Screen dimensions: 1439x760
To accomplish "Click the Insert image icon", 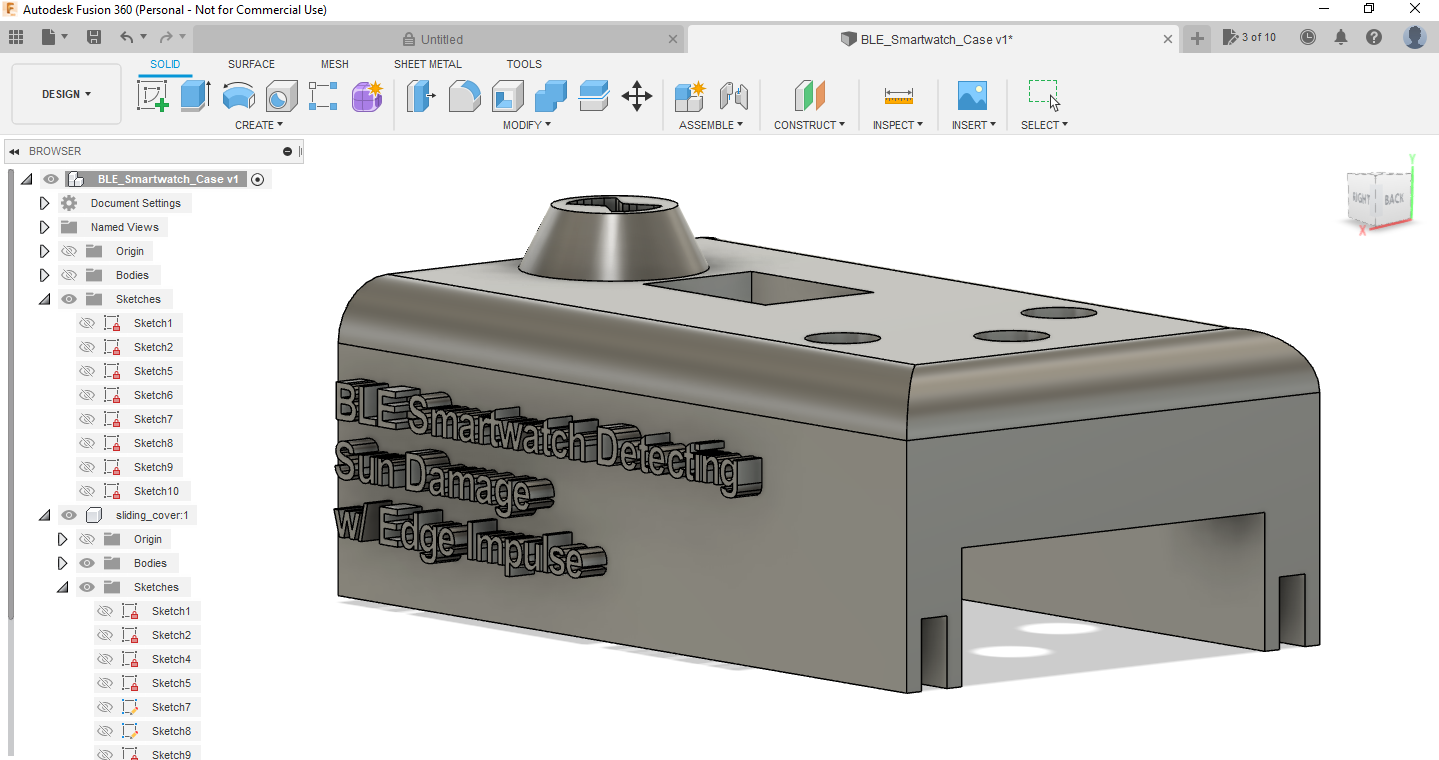I will [x=972, y=96].
